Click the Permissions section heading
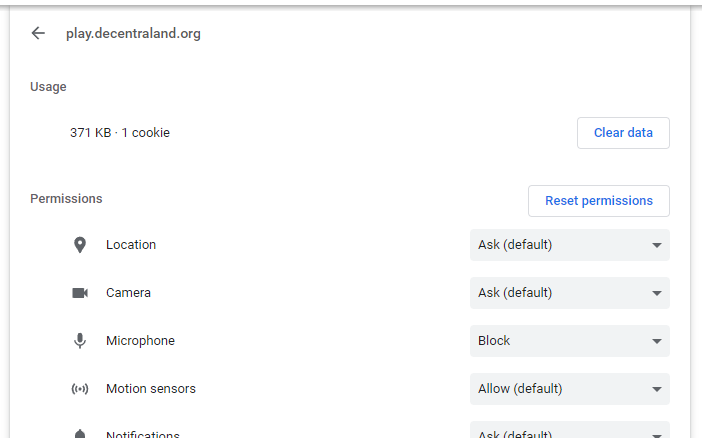 coord(66,199)
